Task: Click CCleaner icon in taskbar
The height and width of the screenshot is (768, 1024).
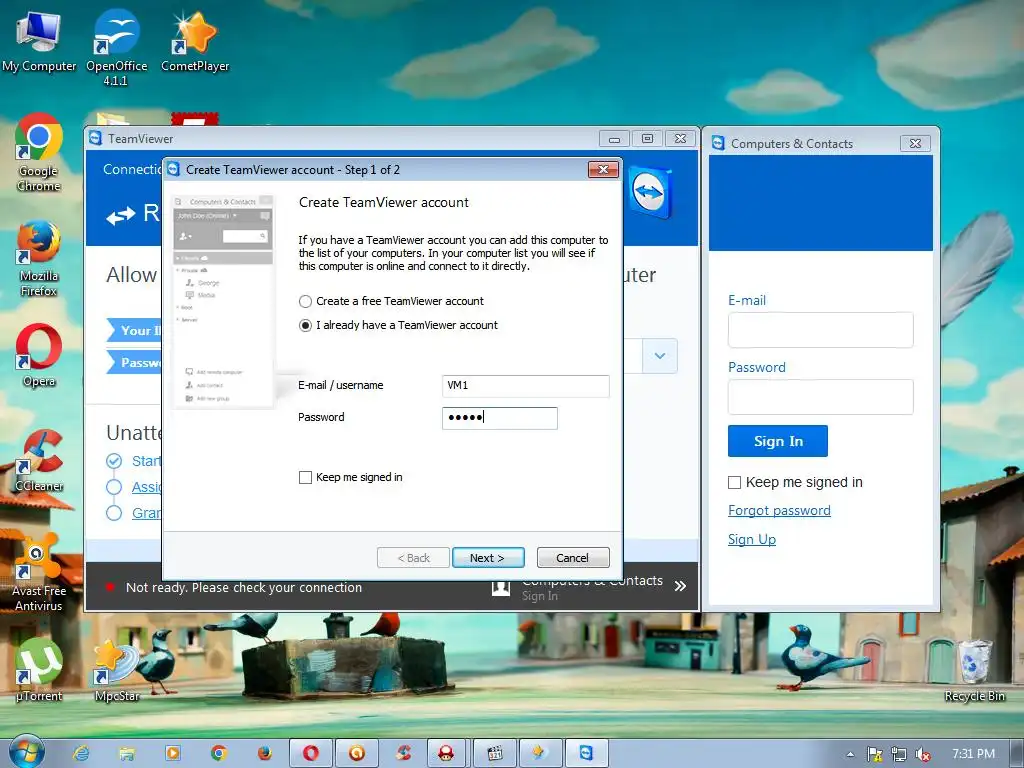Action: [402, 754]
